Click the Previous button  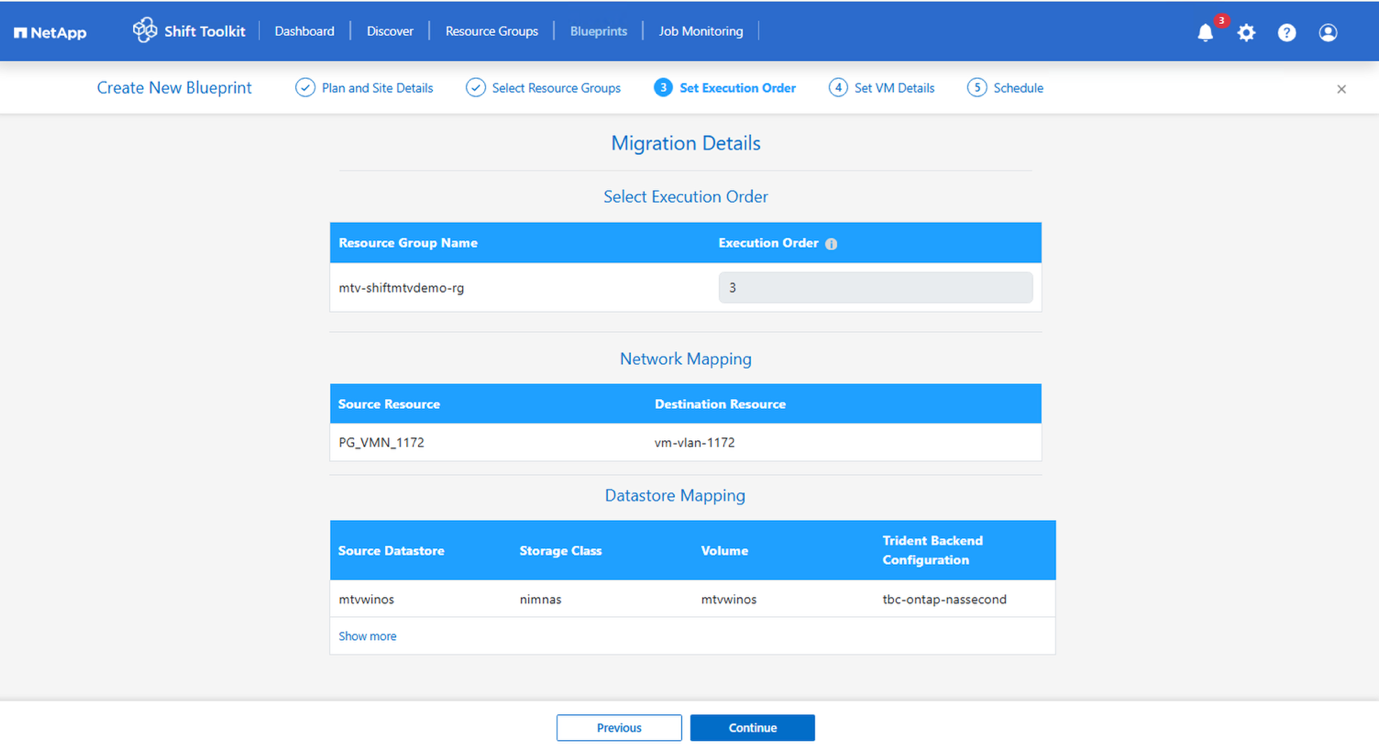coord(619,727)
